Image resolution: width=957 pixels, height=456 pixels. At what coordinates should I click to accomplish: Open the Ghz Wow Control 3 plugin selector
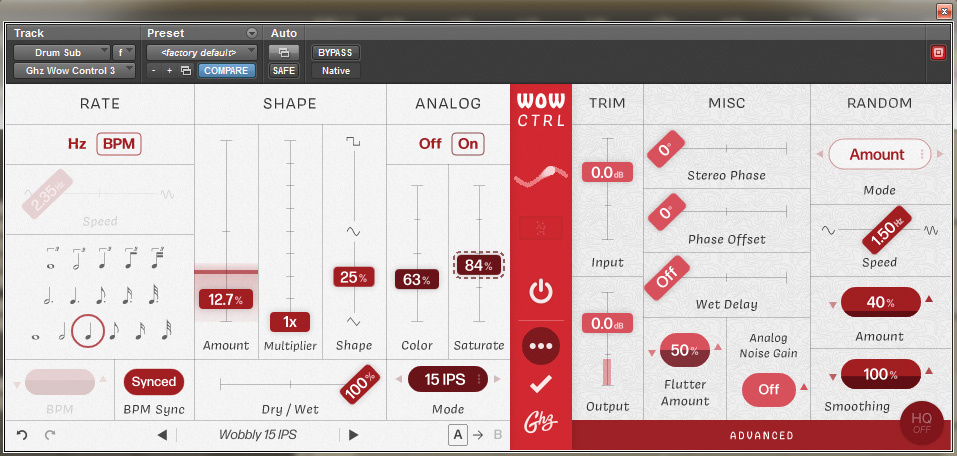74,71
